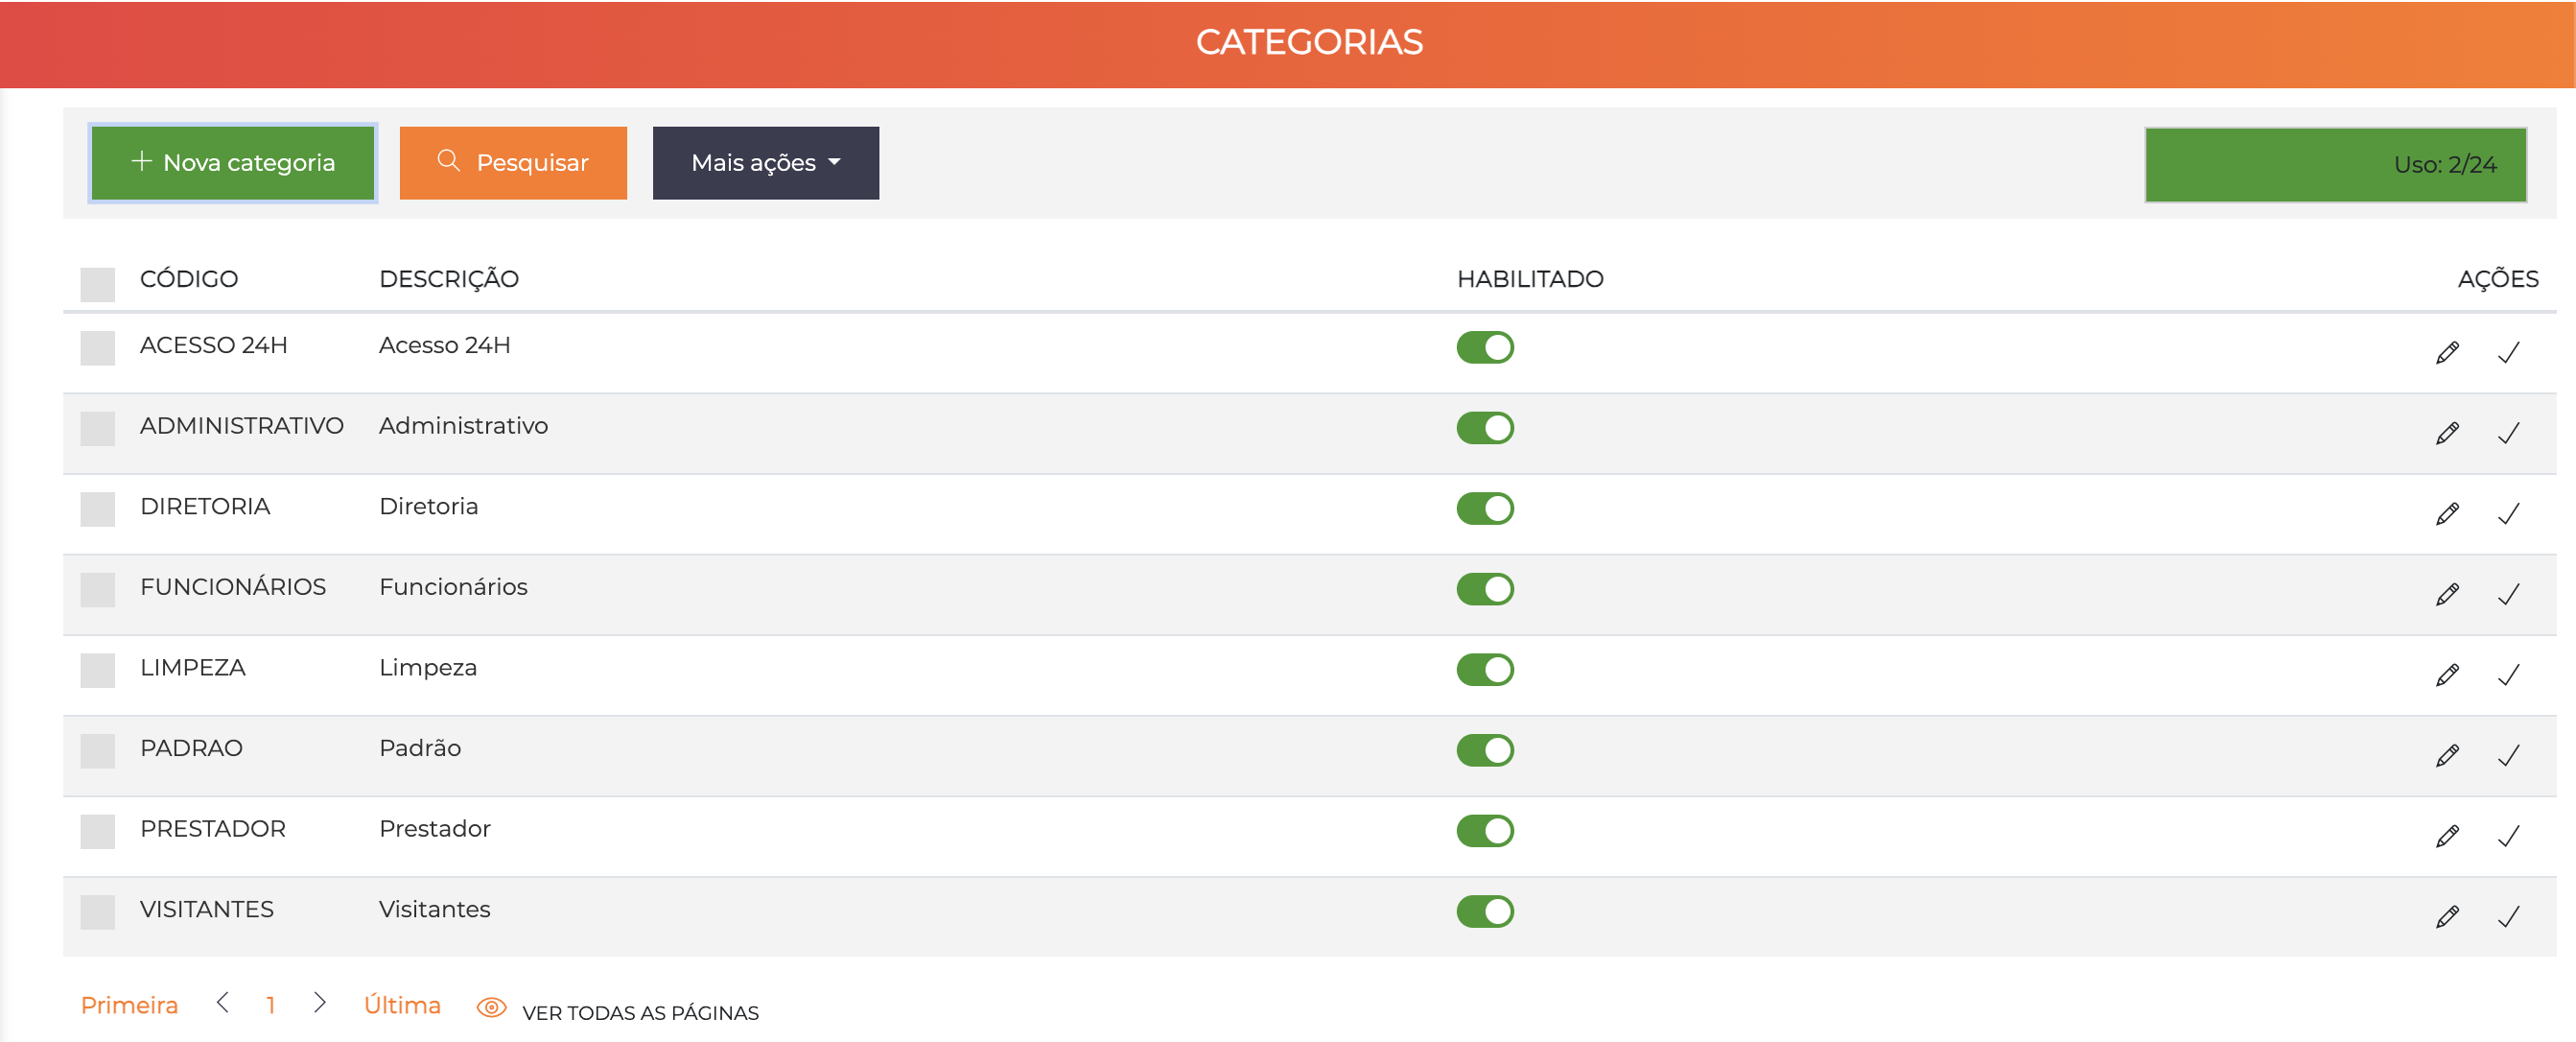Click the pencil edit icon for VISITANTES
Screen dimensions: 2576x1042
pos(2447,915)
